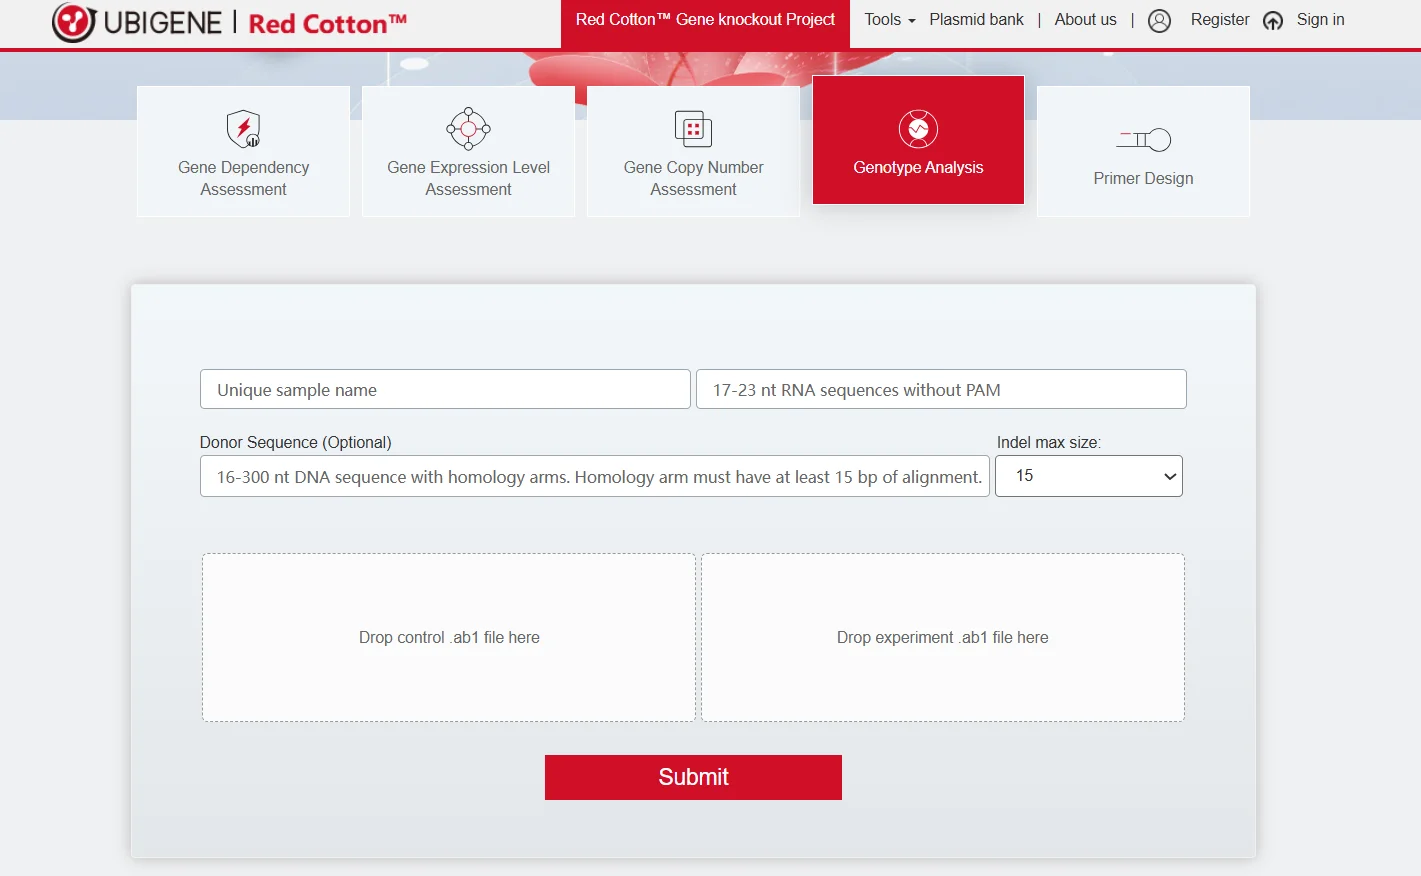Click the Primer Design icon
This screenshot has width=1421, height=876.
click(1143, 140)
